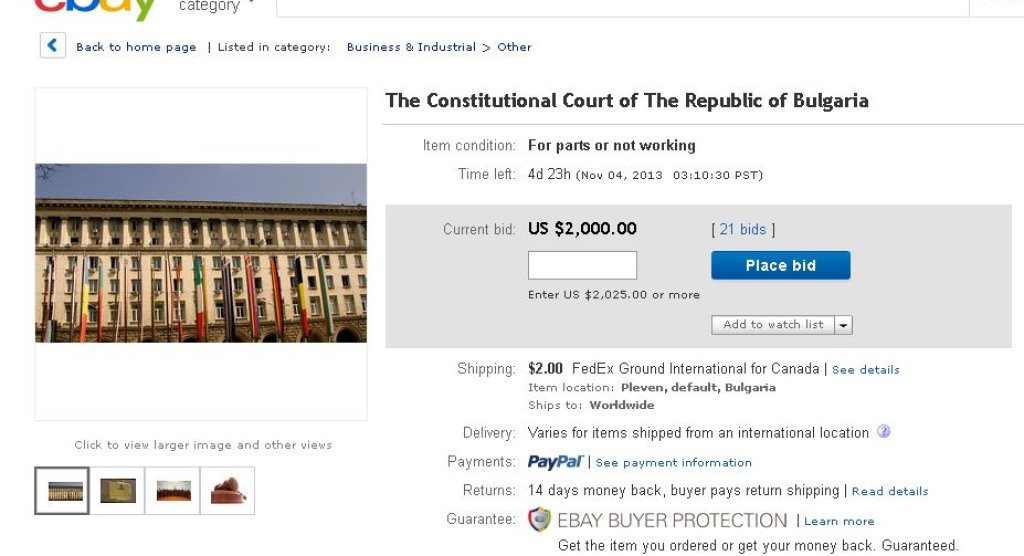The image size is (1024, 556).
Task: Click the eBay logo
Action: tap(96, 8)
